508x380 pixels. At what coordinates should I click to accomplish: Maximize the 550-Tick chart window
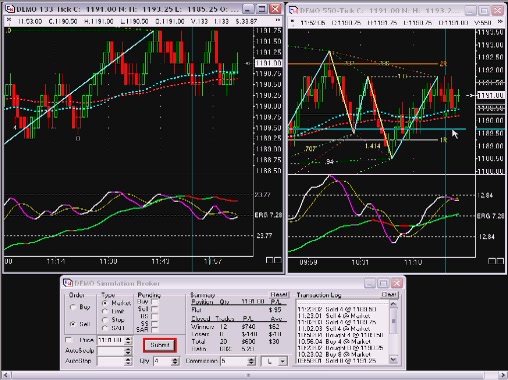pos(484,11)
